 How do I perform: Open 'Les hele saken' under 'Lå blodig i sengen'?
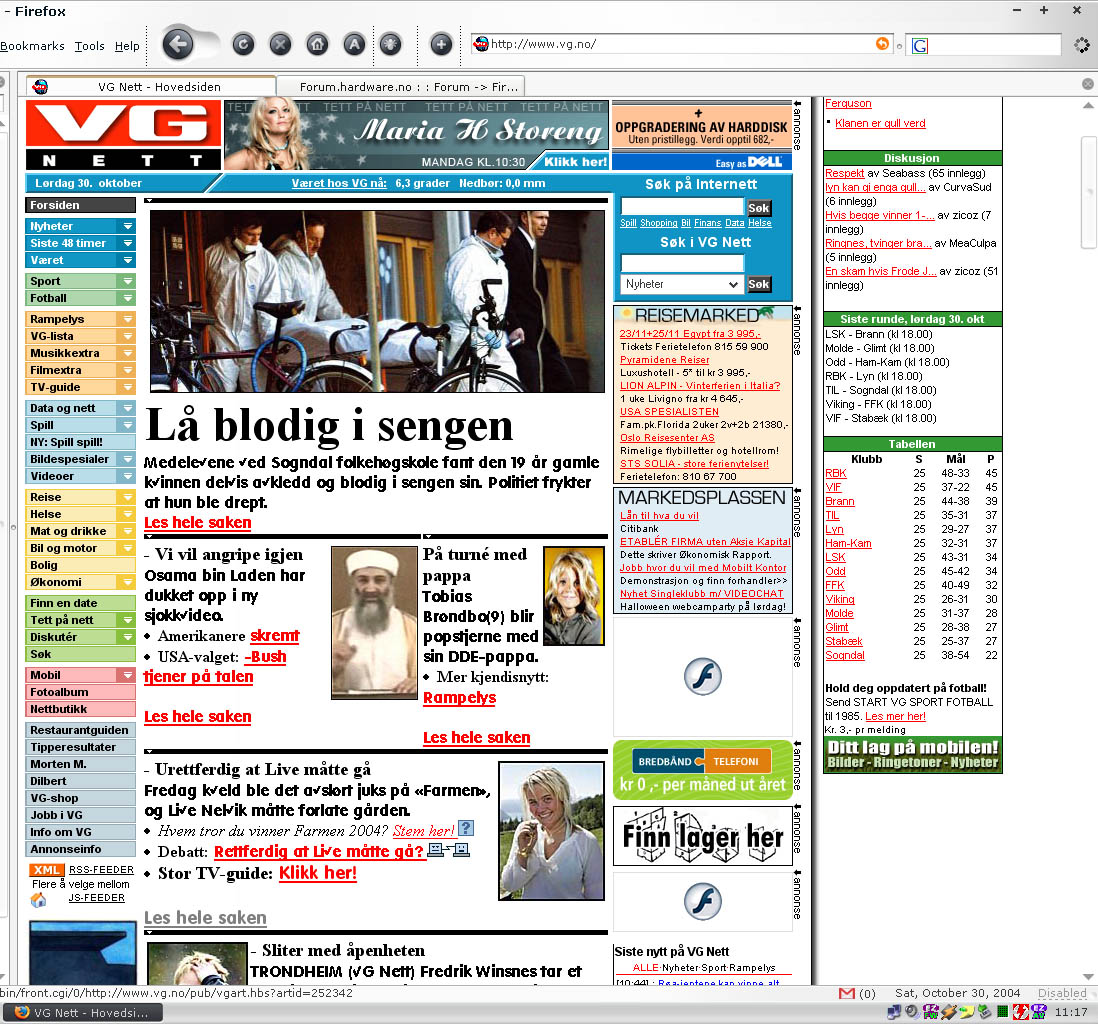(x=197, y=523)
